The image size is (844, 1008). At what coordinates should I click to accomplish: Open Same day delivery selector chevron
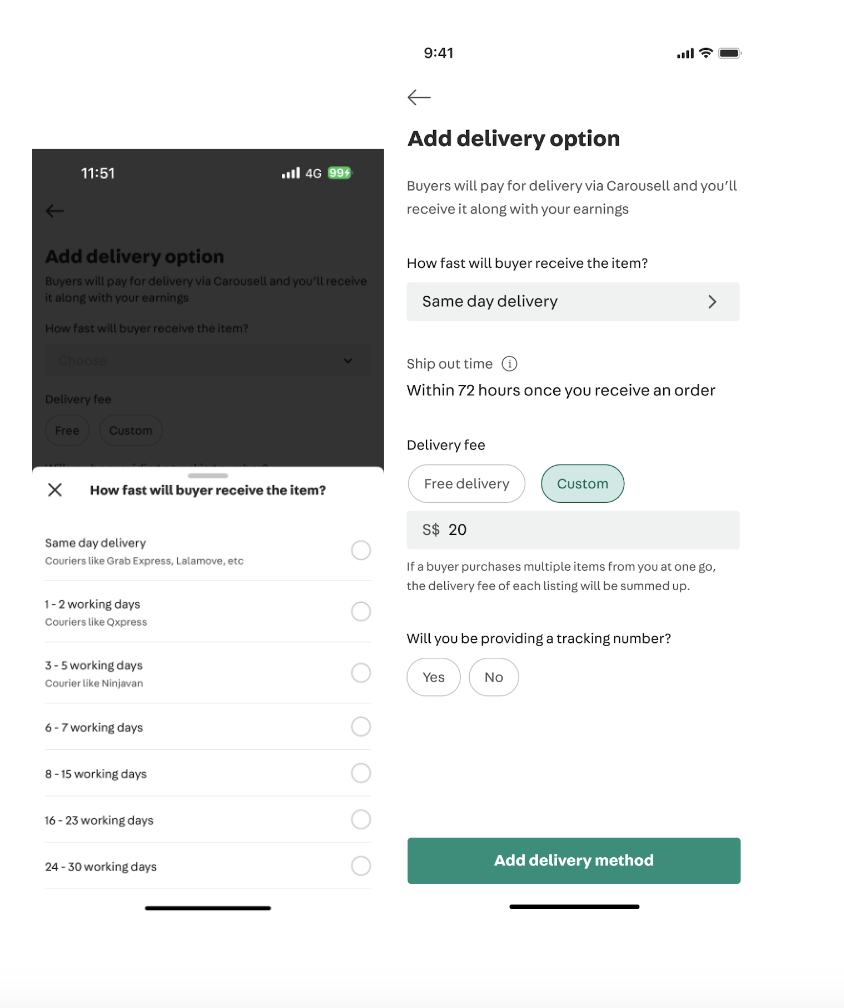pos(712,302)
